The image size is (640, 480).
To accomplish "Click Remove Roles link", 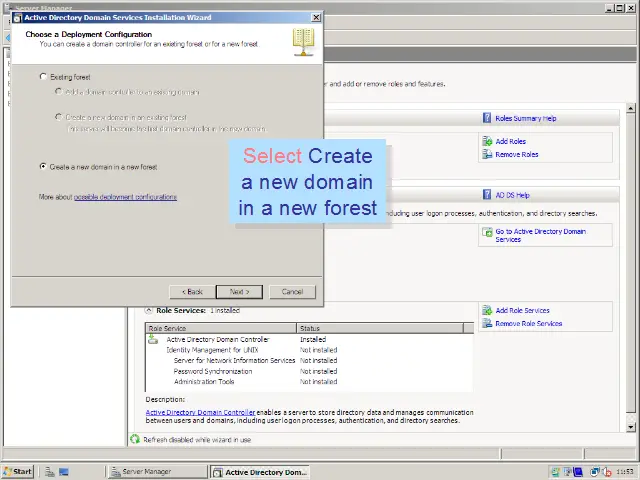I will [x=517, y=154].
